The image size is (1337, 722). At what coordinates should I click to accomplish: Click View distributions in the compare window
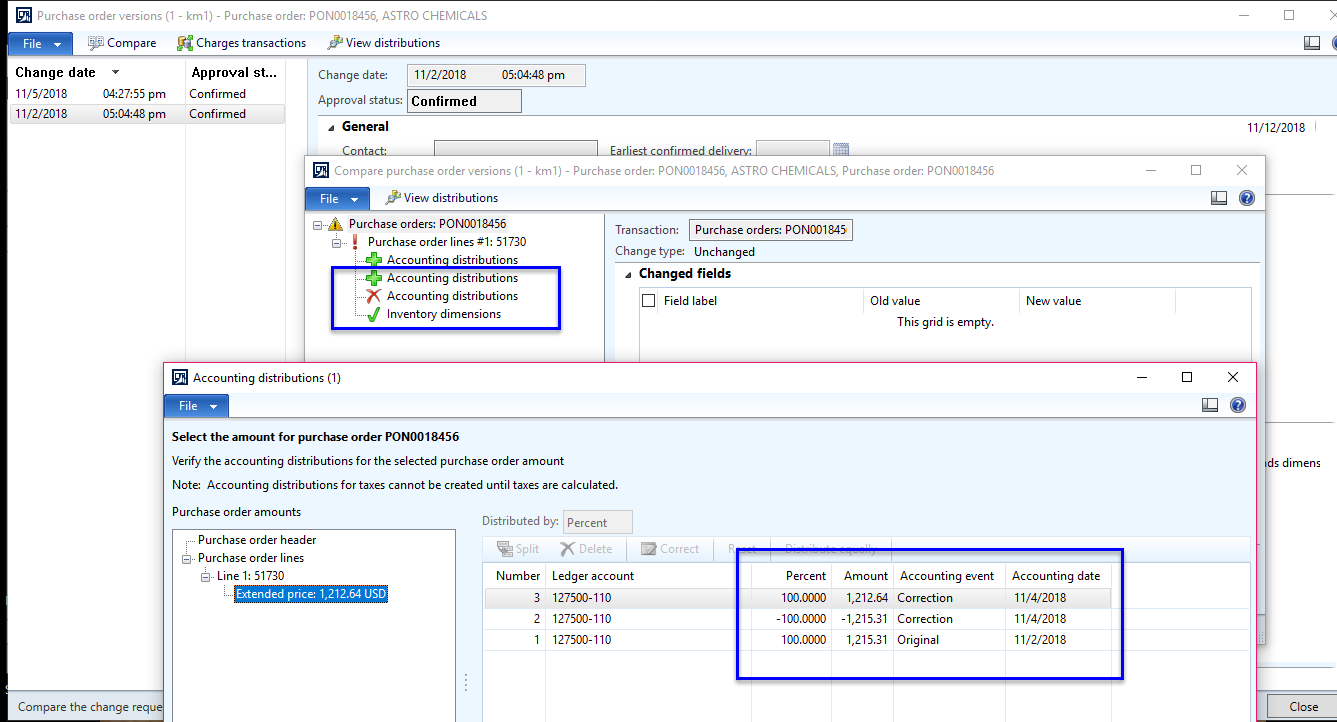point(441,198)
